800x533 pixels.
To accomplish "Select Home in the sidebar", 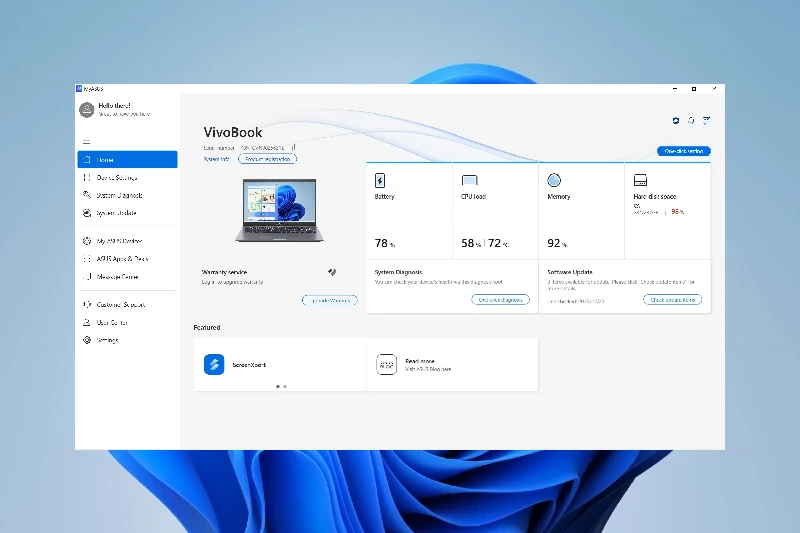I will coord(127,160).
